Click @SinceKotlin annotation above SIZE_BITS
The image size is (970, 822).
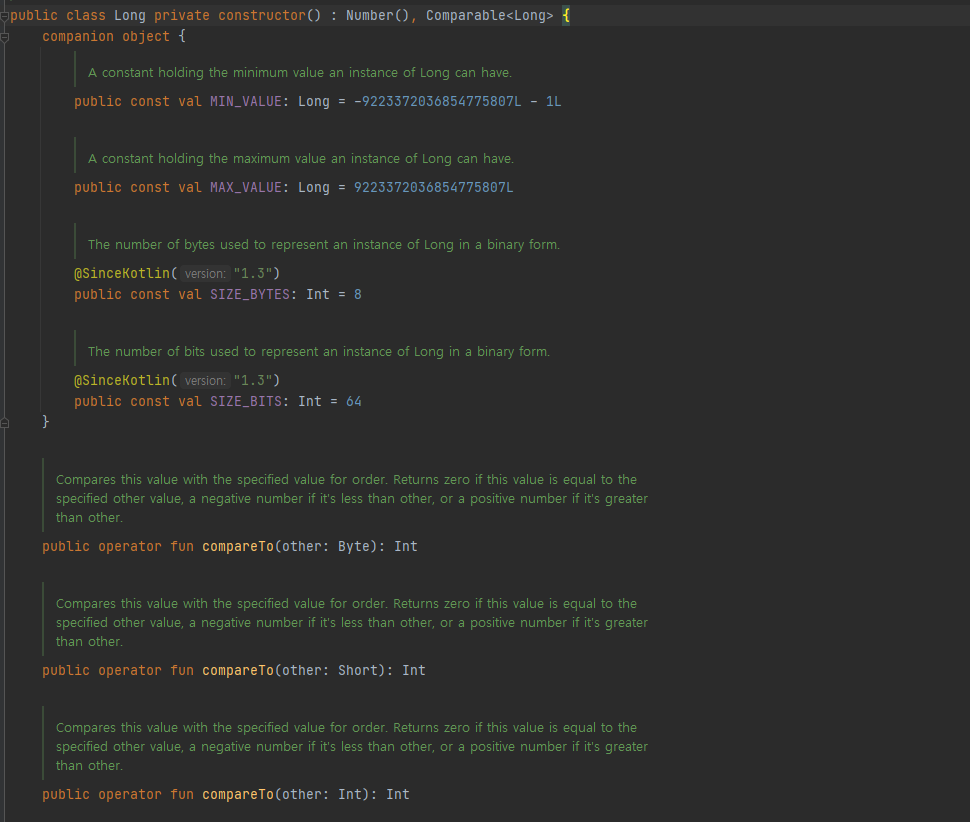[x=121, y=380]
